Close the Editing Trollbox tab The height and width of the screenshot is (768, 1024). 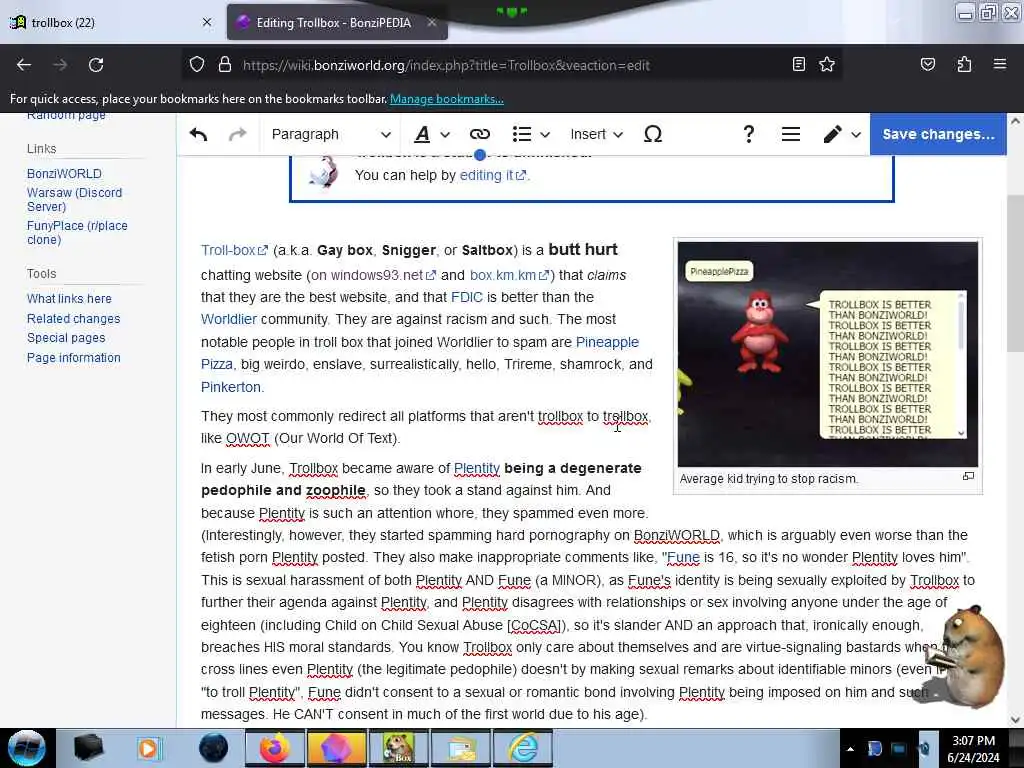[x=432, y=22]
